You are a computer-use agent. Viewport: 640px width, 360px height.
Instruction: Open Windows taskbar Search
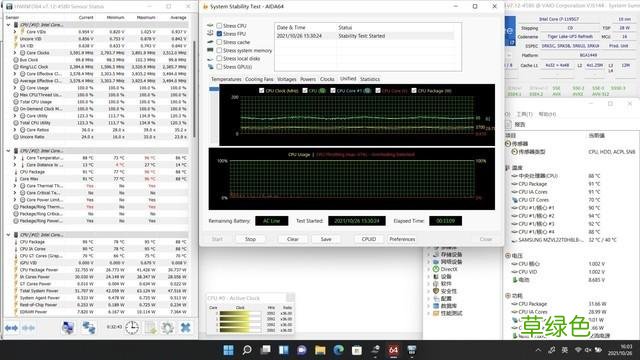(x=247, y=350)
